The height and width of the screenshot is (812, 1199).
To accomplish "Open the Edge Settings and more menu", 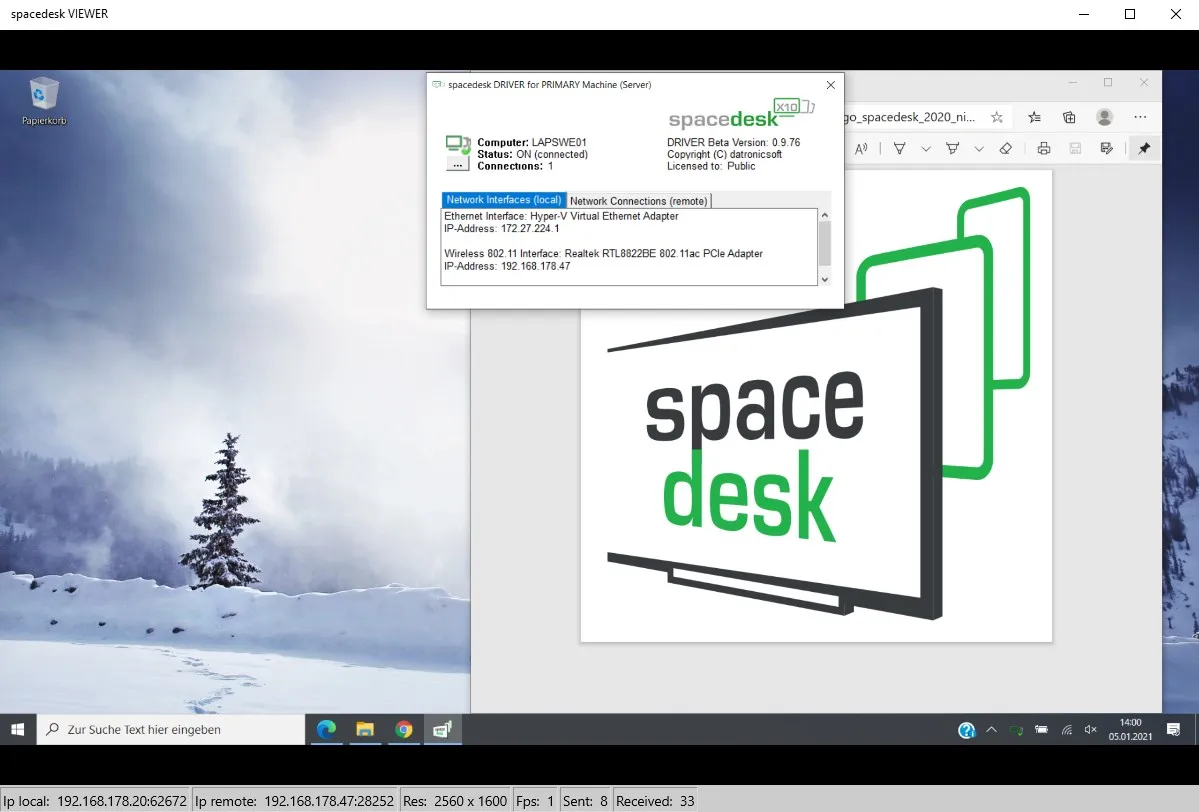I will coord(1140,117).
